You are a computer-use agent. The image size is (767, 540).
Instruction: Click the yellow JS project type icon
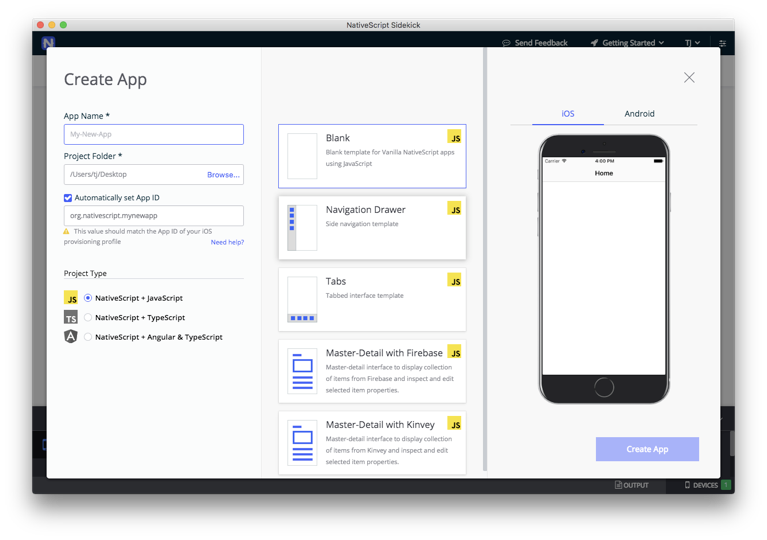71,298
